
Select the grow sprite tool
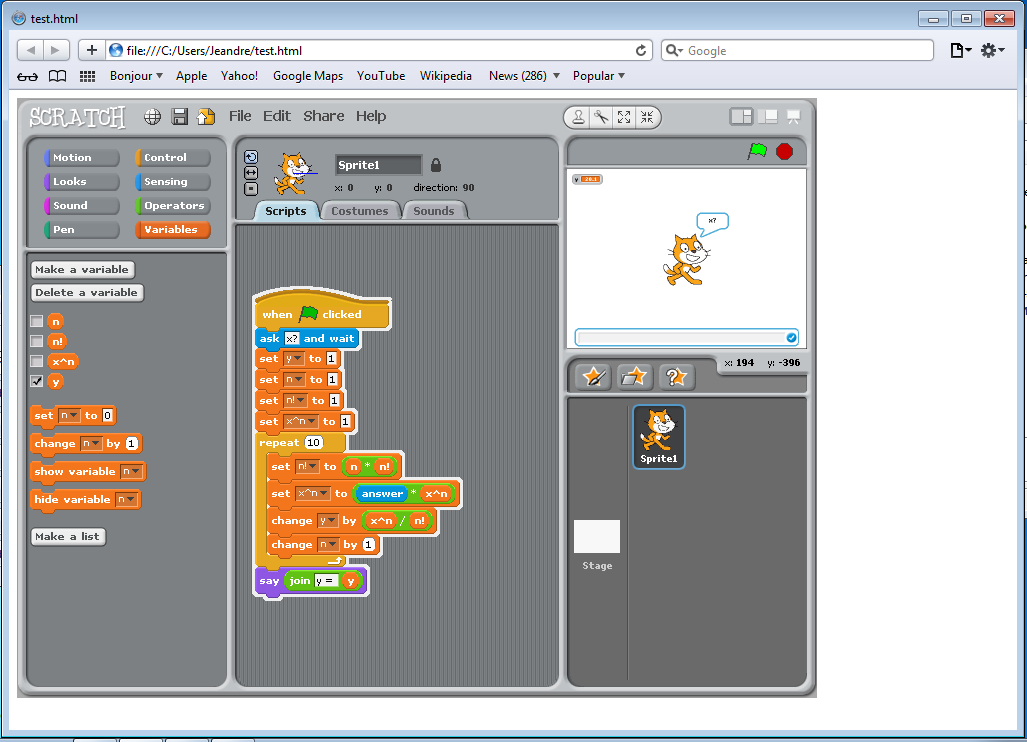click(x=624, y=117)
